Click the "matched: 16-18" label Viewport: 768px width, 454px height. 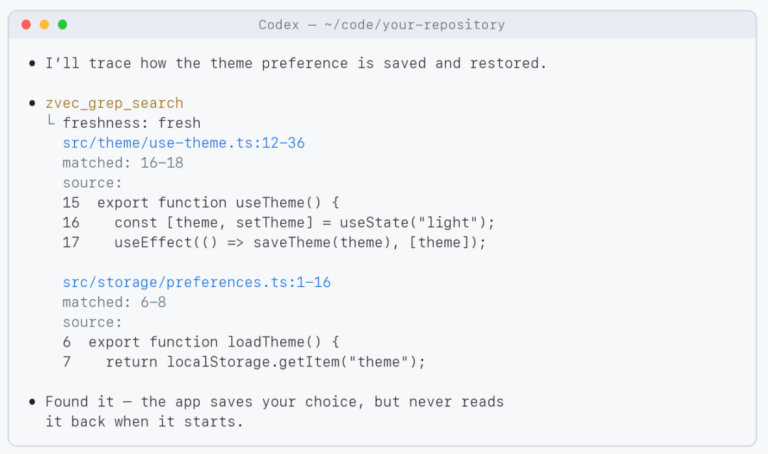coord(123,163)
